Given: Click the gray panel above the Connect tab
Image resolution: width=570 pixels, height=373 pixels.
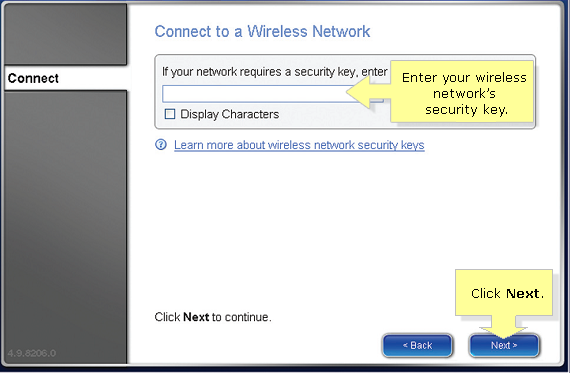Looking at the screenshot, I should (66, 35).
